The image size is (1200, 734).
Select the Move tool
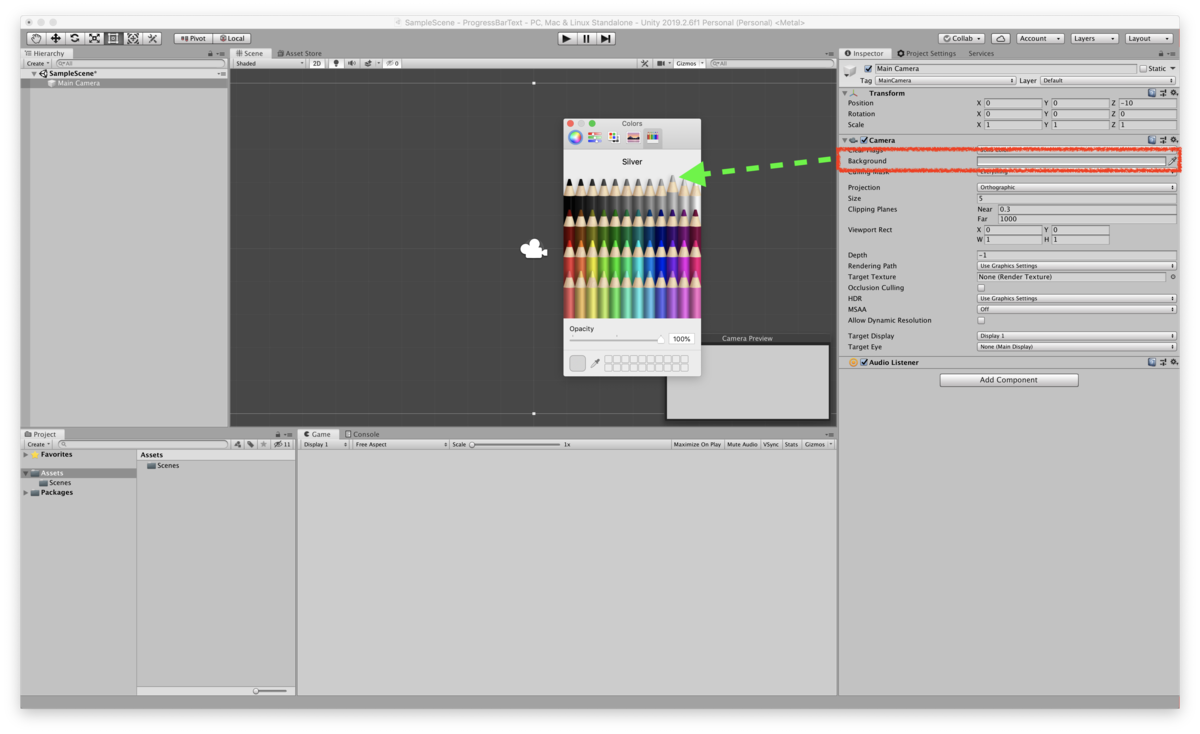(x=55, y=38)
